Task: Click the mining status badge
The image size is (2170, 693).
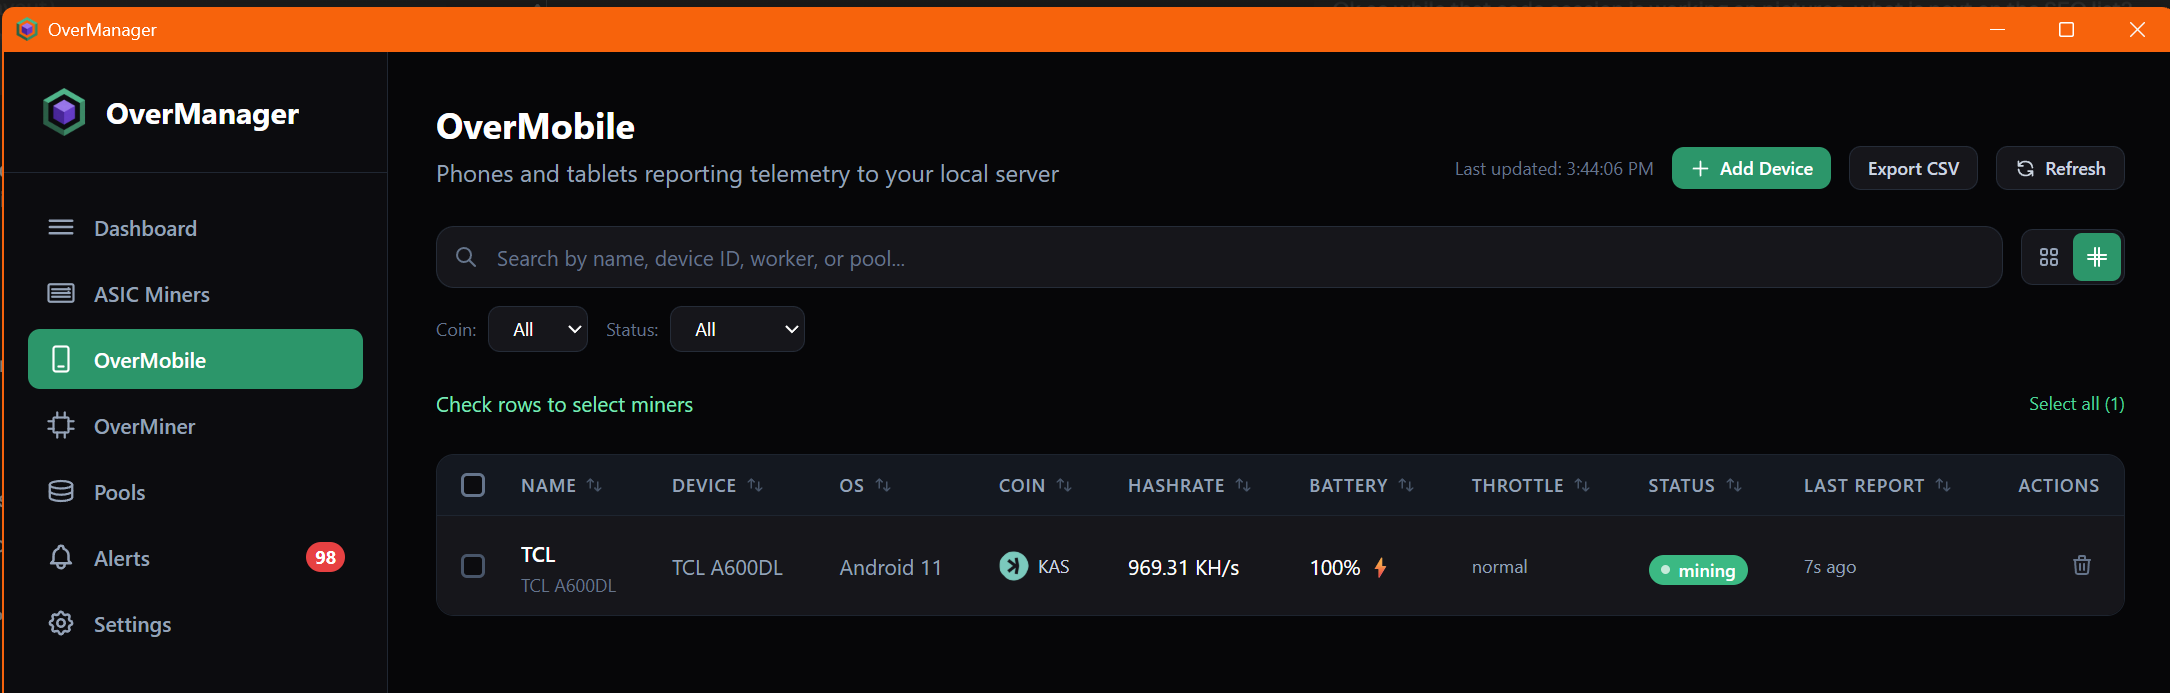Action: (1698, 570)
